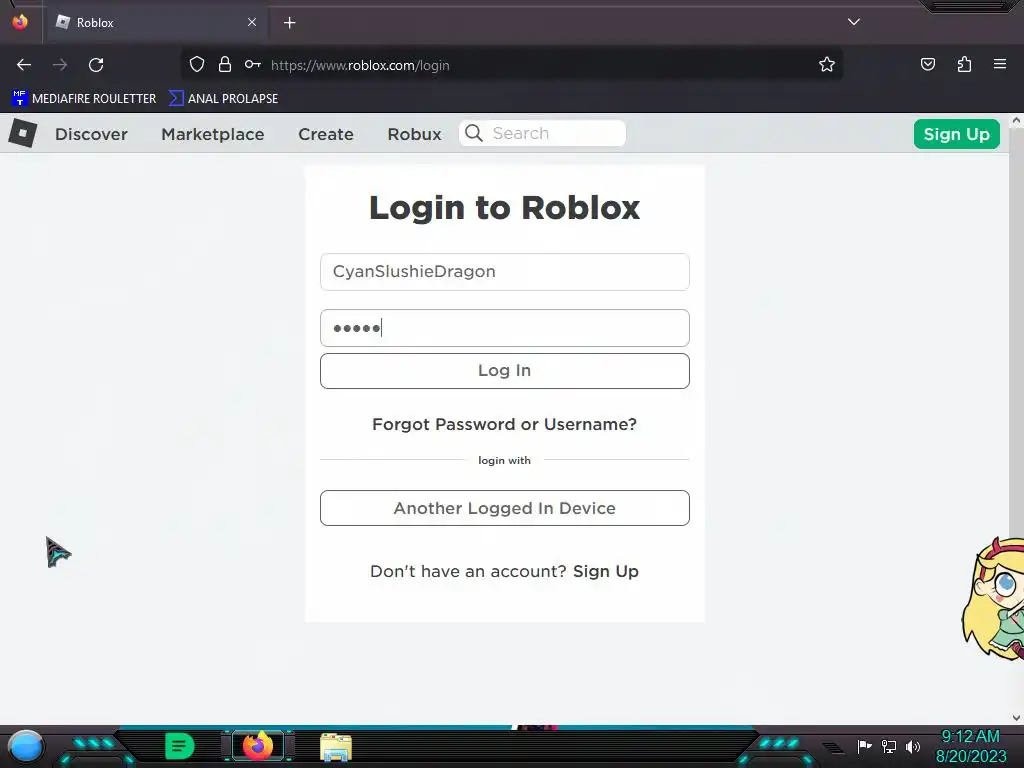Click the network tray icon
Viewport: 1024px width, 768px height.
point(889,746)
